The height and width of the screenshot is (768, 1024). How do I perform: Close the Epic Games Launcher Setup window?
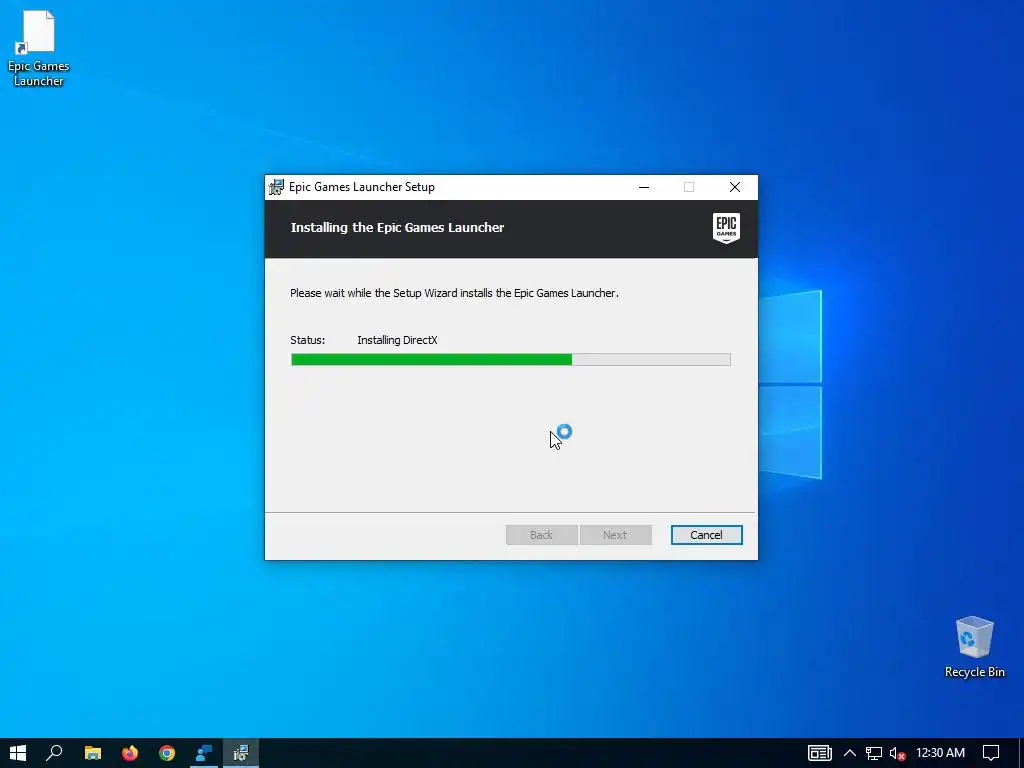(x=735, y=187)
